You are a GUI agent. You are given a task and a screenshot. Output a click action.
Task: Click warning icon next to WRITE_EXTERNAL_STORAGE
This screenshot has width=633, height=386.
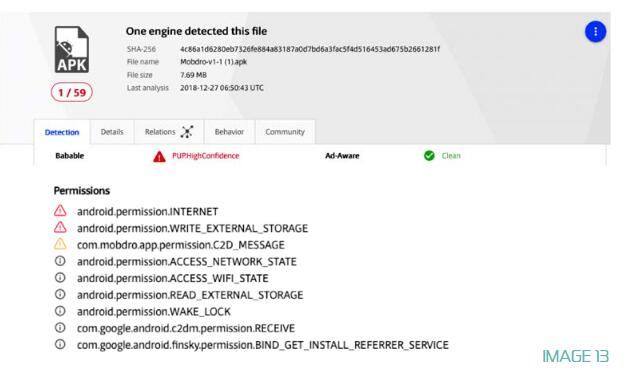pyautogui.click(x=60, y=227)
